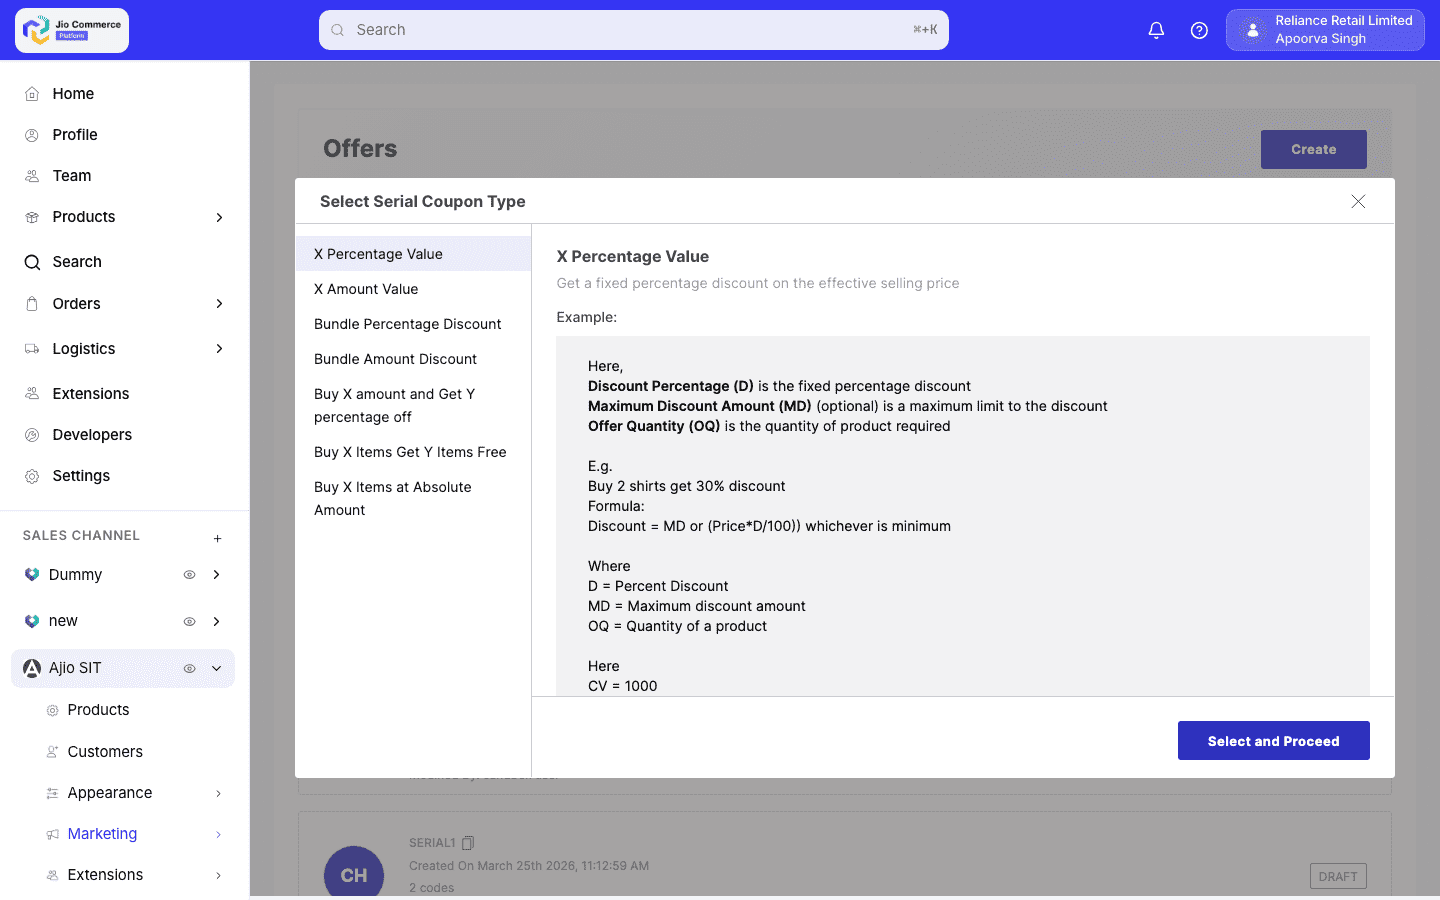This screenshot has height=900, width=1440.
Task: Select the X Amount Value coupon type
Action: (x=366, y=289)
